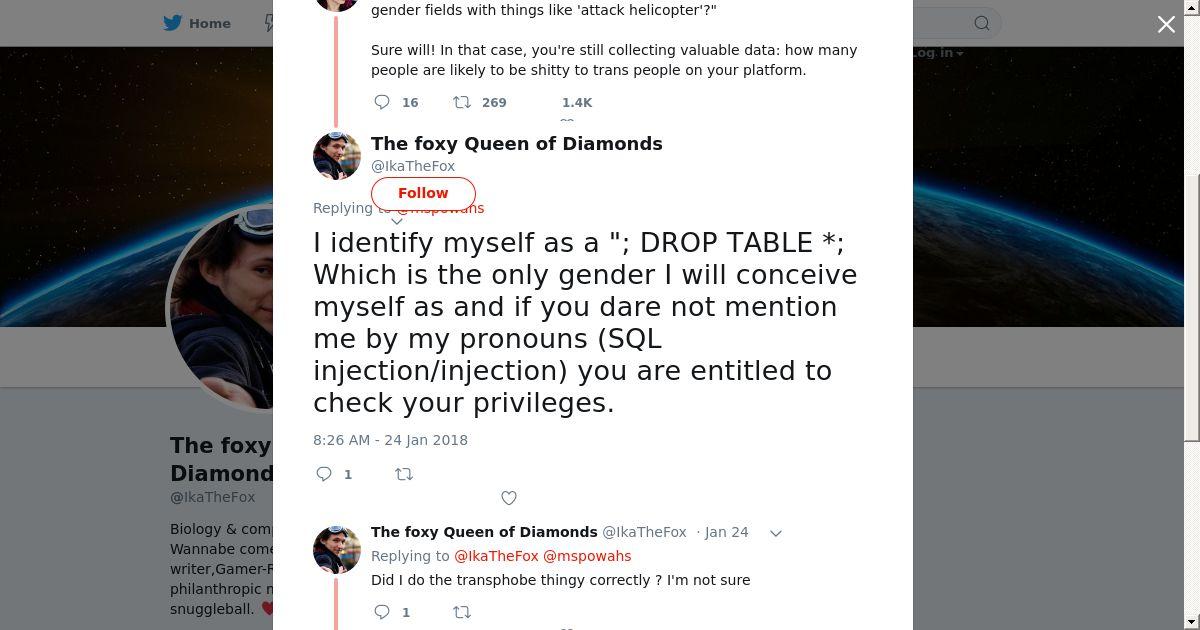Screen dimensions: 1200x630
Task: Retweet the DROP TABLE tweet
Action: 404,474
